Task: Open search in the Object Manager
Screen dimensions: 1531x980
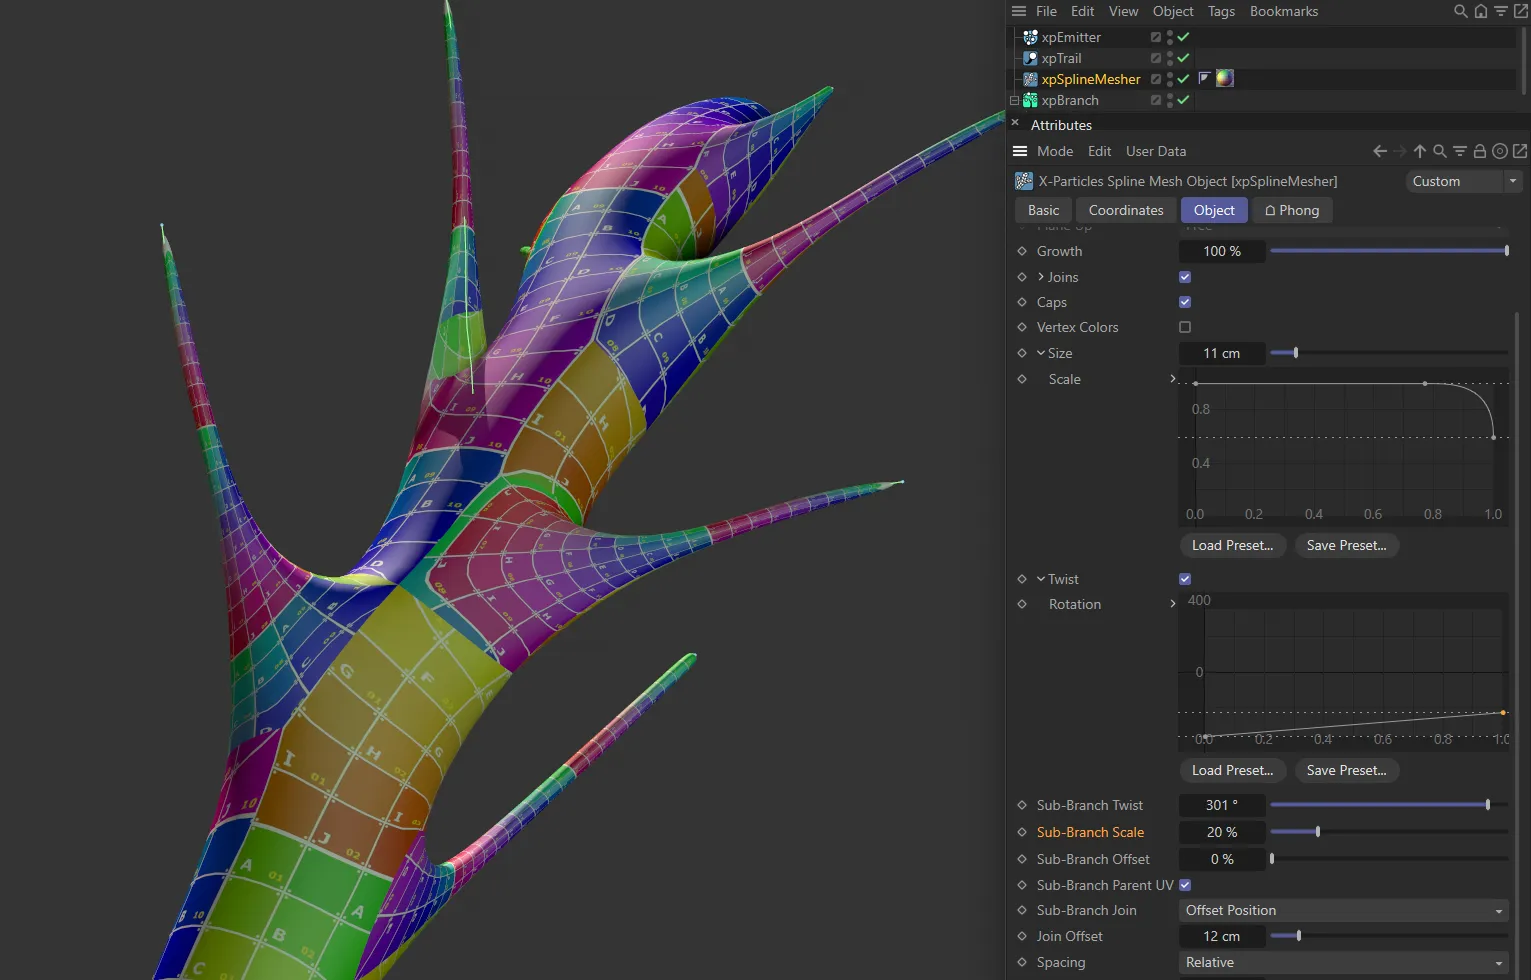Action: click(1461, 11)
